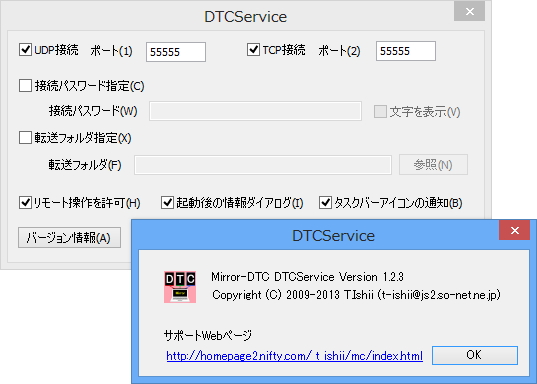Toggle 起動後の情報ダイアログ(I) checkbox
Screen dimensions: 537x384
(x=167, y=202)
